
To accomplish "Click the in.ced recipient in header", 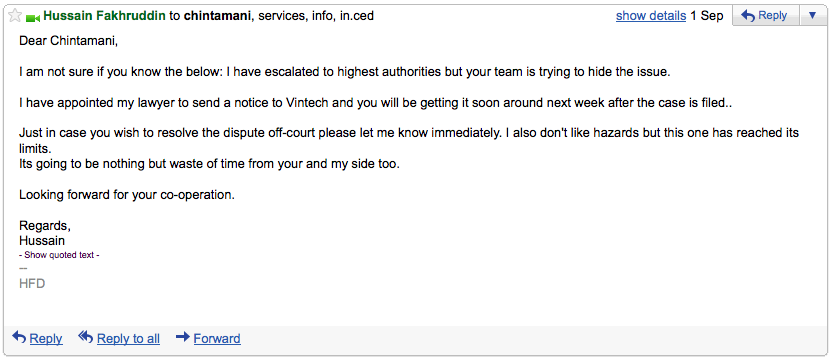I will [x=356, y=16].
